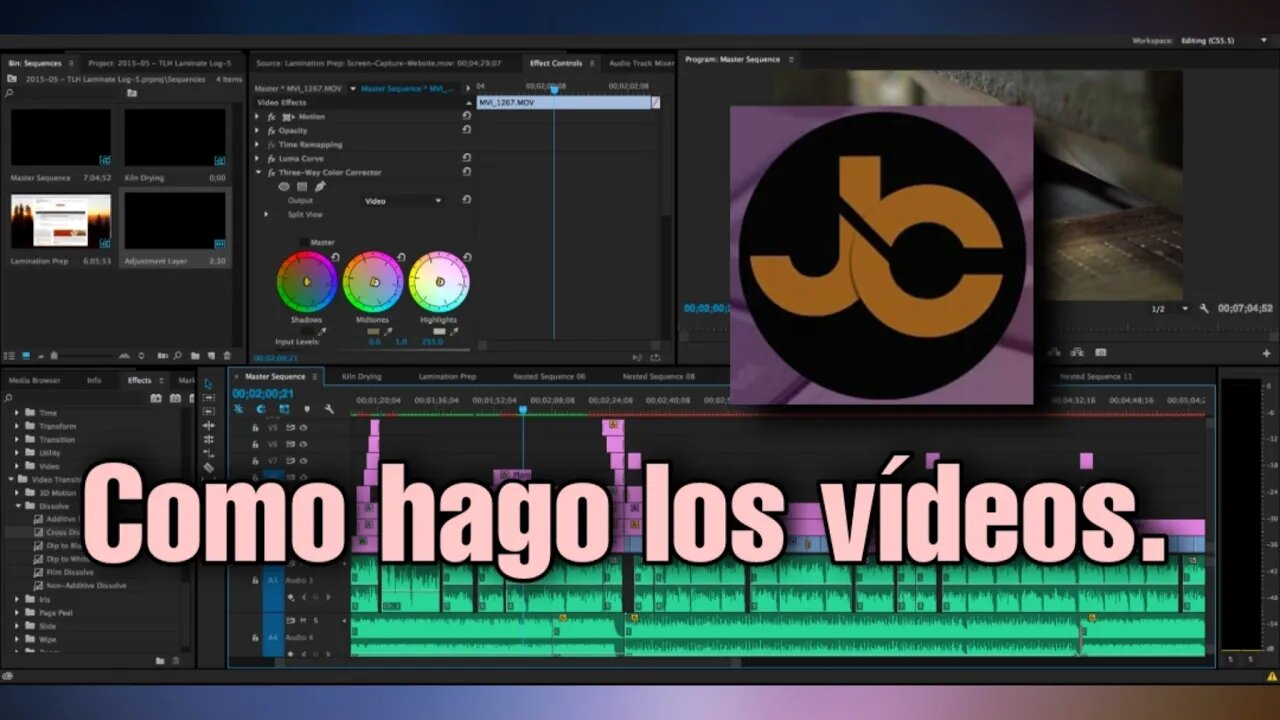Open the 1/2 playback resolution dropdown
The width and height of the screenshot is (1280, 720).
[1169, 309]
